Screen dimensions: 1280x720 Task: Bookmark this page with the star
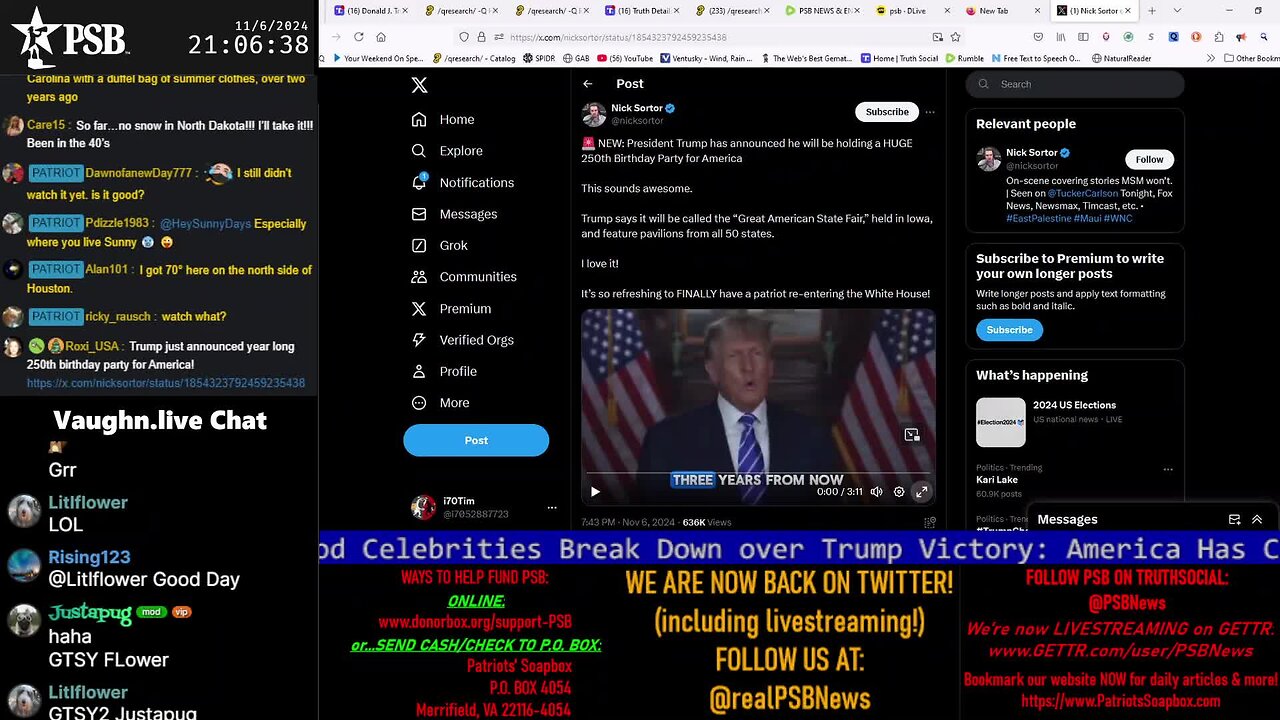956,37
